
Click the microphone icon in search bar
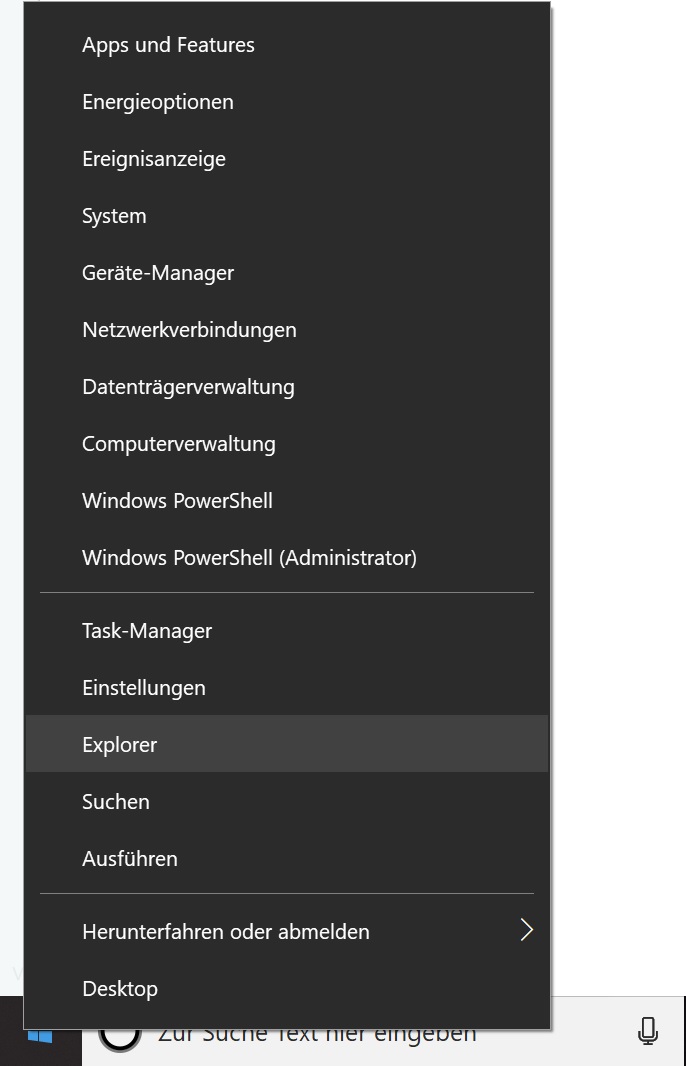648,1033
